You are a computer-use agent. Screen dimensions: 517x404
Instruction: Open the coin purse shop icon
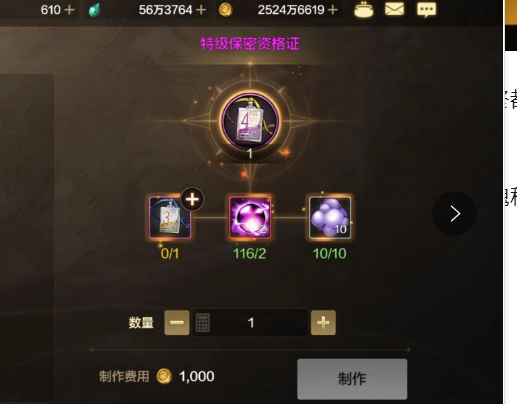(364, 9)
